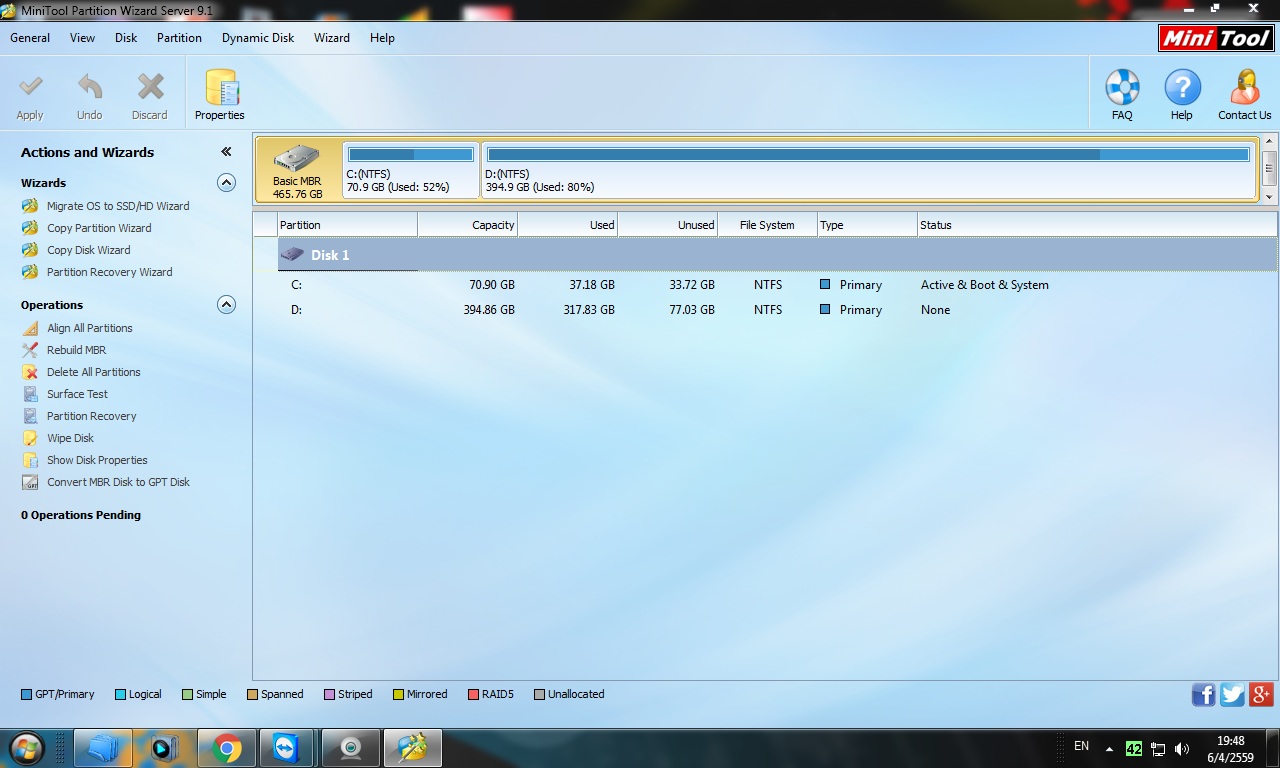Open the Dynamic Disk menu
The width and height of the screenshot is (1280, 768).
pos(258,38)
